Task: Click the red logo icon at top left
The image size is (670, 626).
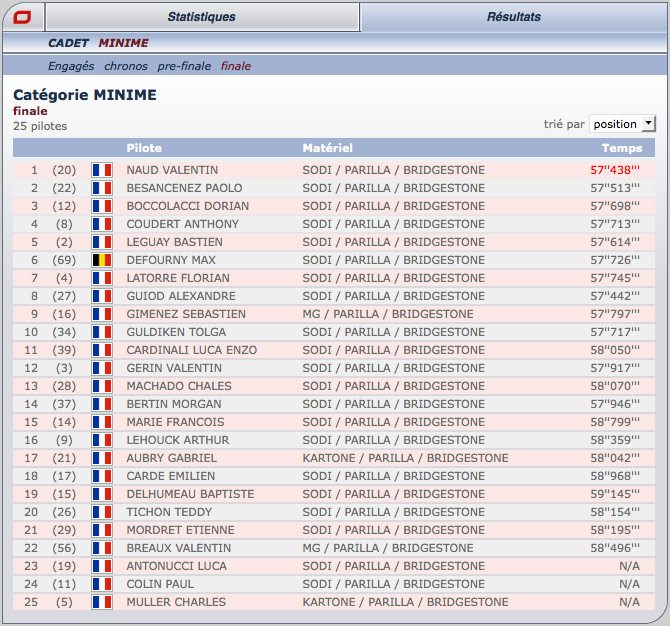Action: (x=22, y=18)
